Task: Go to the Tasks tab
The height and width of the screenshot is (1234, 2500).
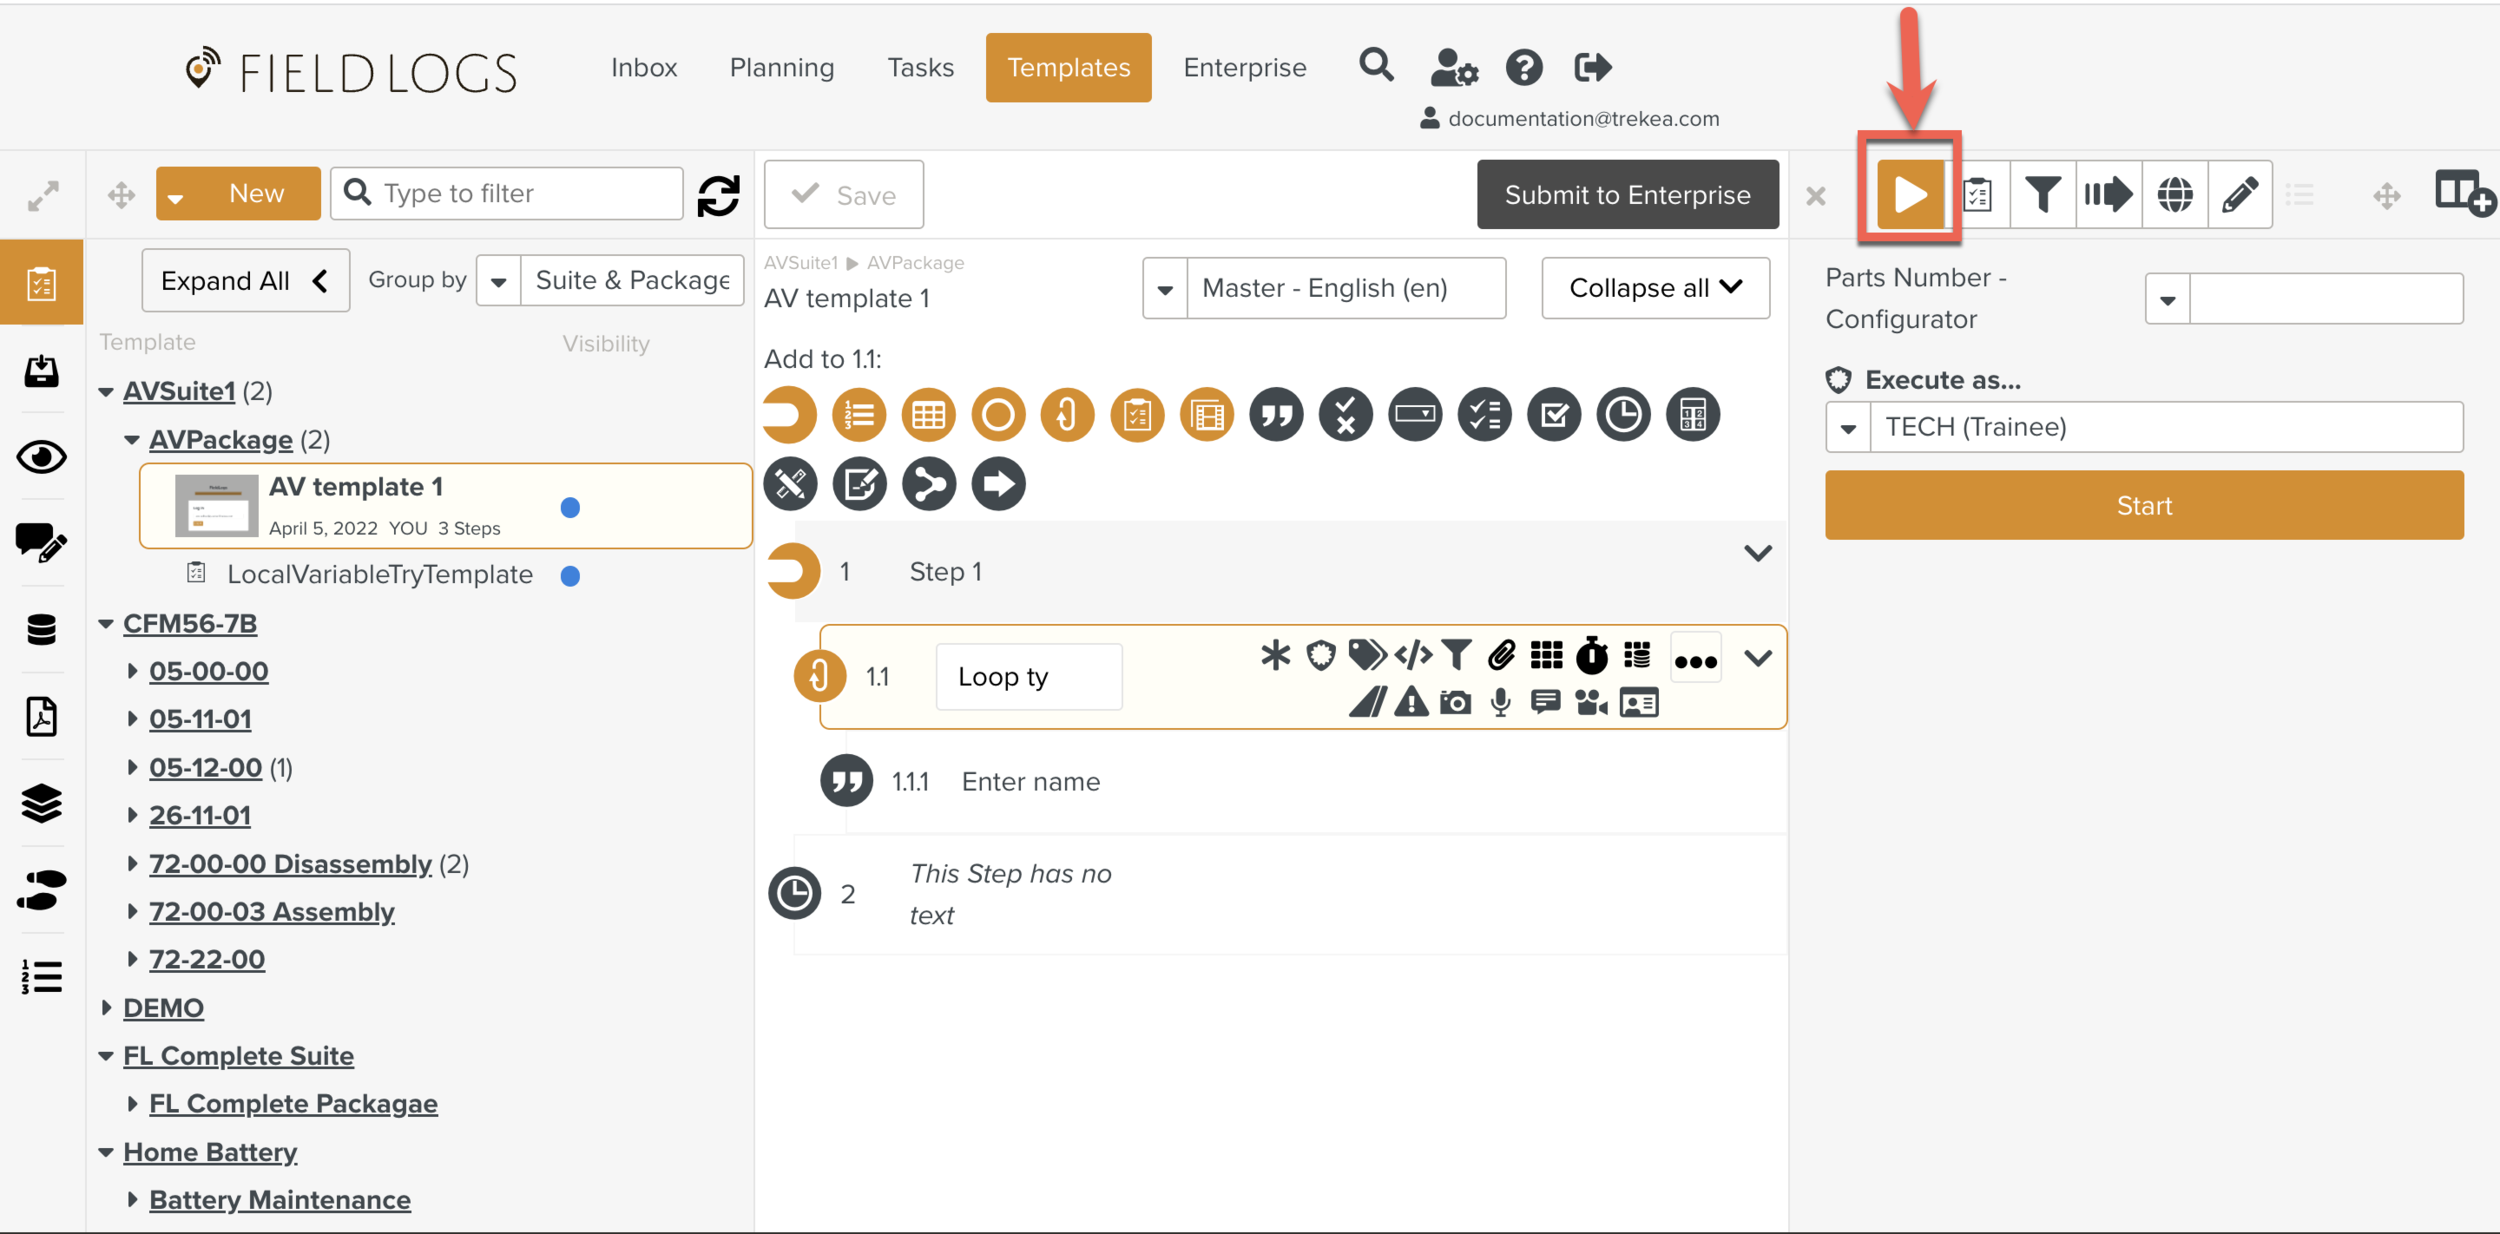Action: (x=921, y=67)
